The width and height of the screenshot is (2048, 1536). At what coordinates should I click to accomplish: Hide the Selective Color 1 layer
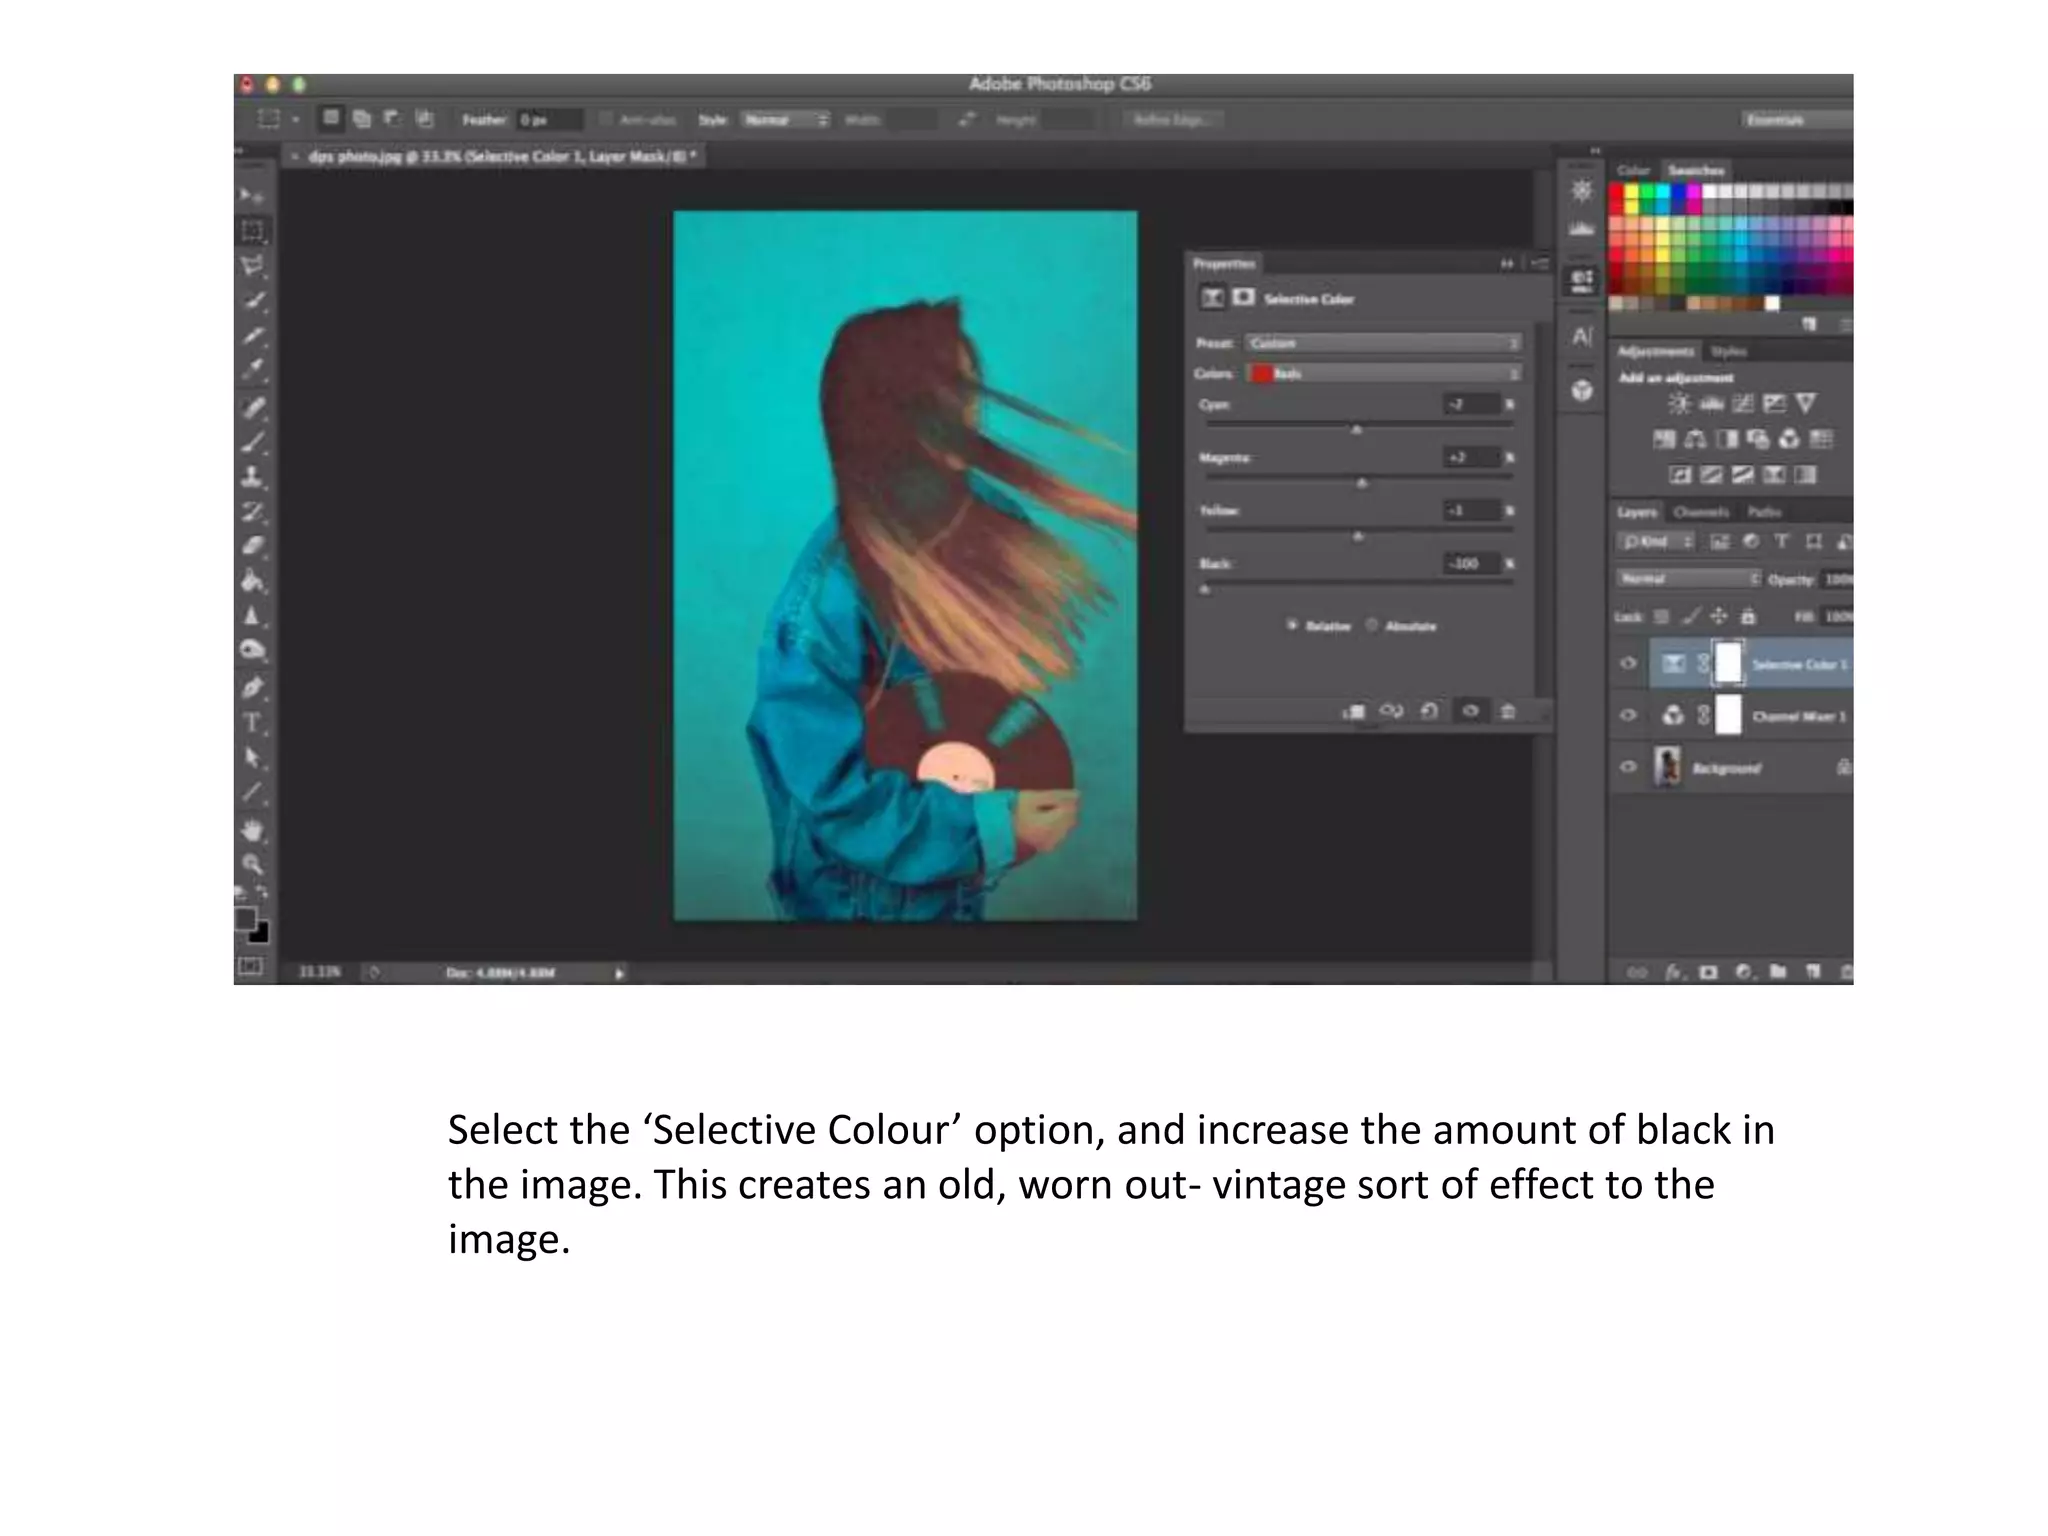point(1628,663)
